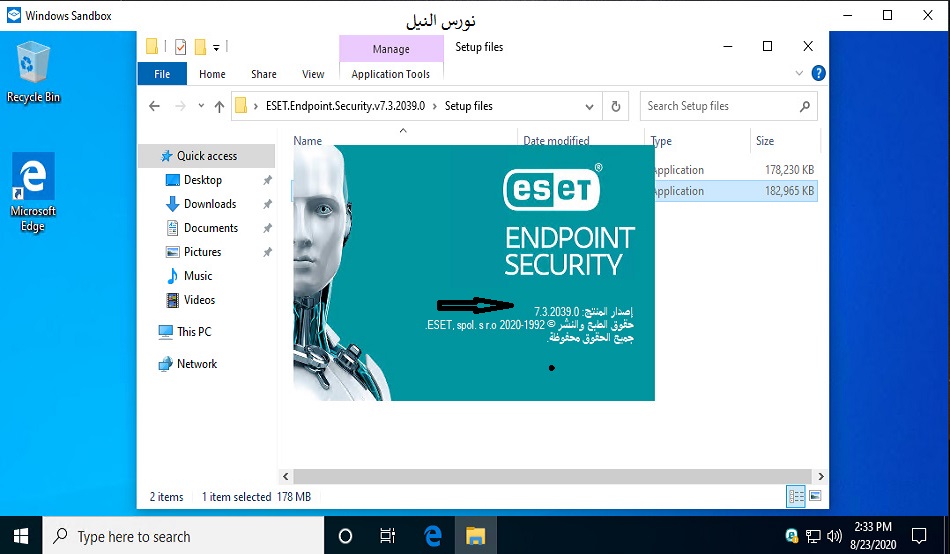
Task: Open File Explorer help question mark
Action: coord(818,73)
